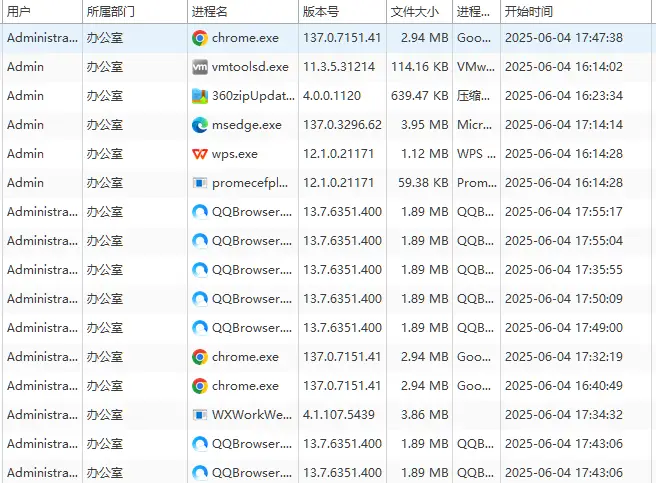Image resolution: width=656 pixels, height=483 pixels.
Task: Click file size 639.47 KB
Action: pyautogui.click(x=420, y=96)
